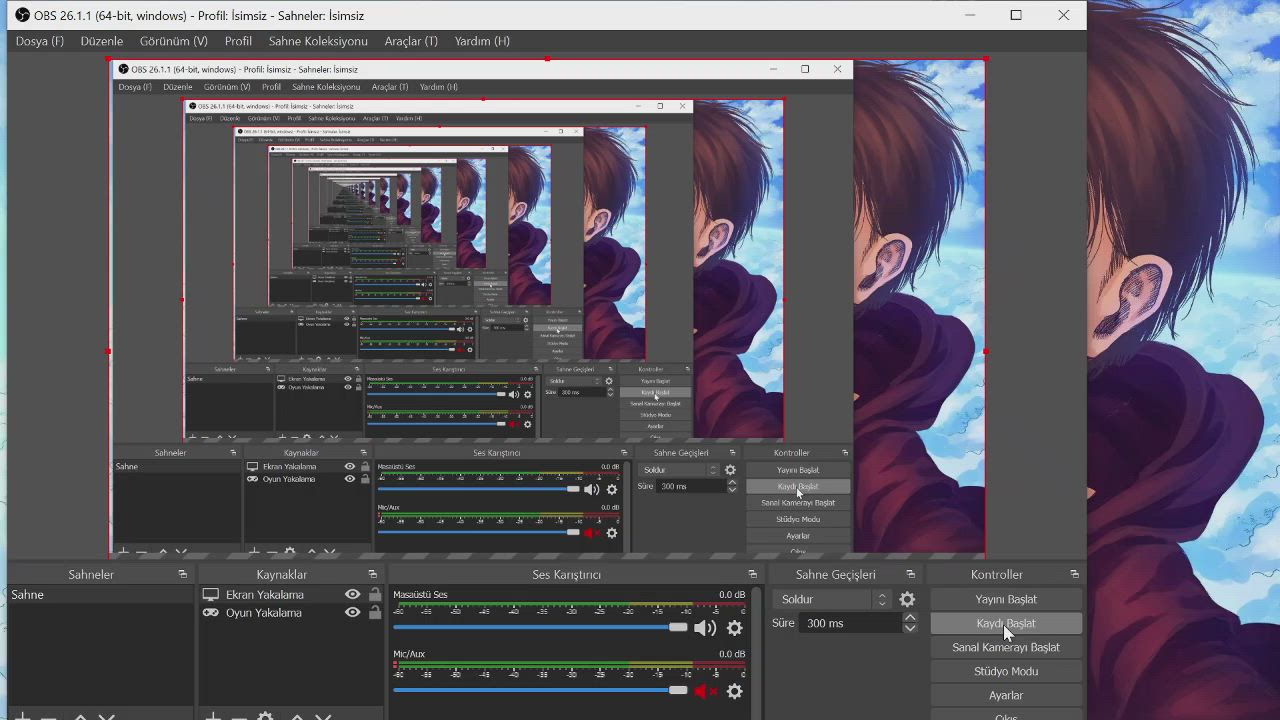The height and width of the screenshot is (720, 1280).
Task: Unmute Mic/Aux via the red speaker icon
Action: tap(706, 691)
